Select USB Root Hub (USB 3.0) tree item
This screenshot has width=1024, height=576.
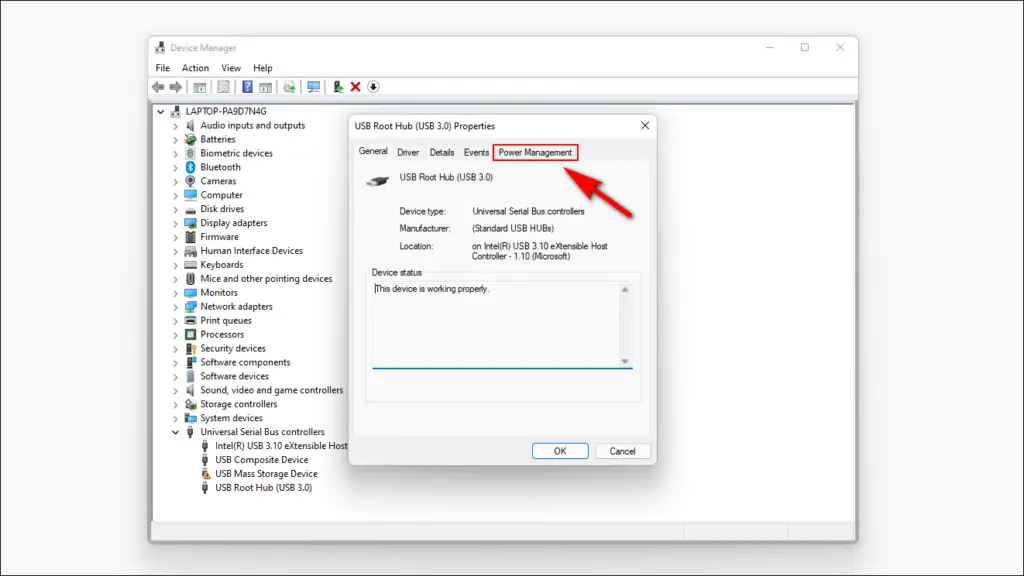tap(263, 487)
